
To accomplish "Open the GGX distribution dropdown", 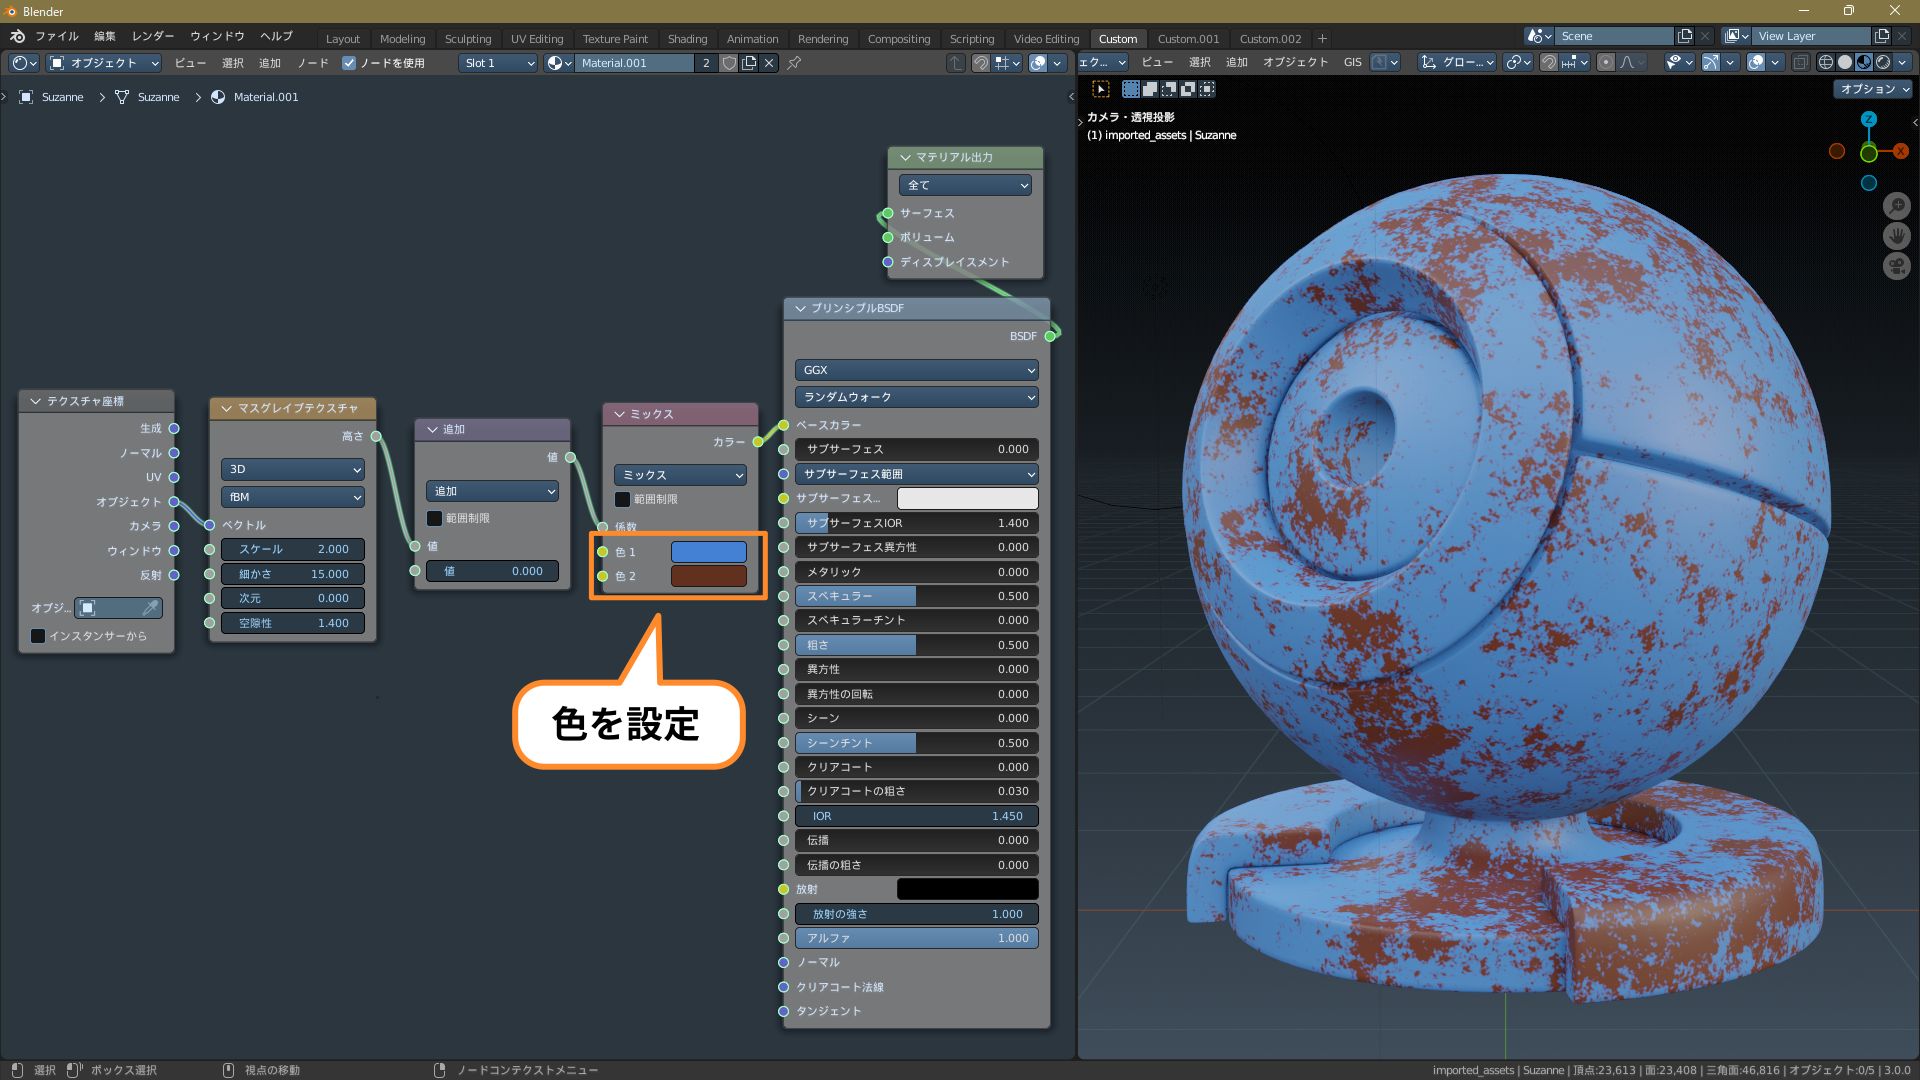I will [x=917, y=370].
